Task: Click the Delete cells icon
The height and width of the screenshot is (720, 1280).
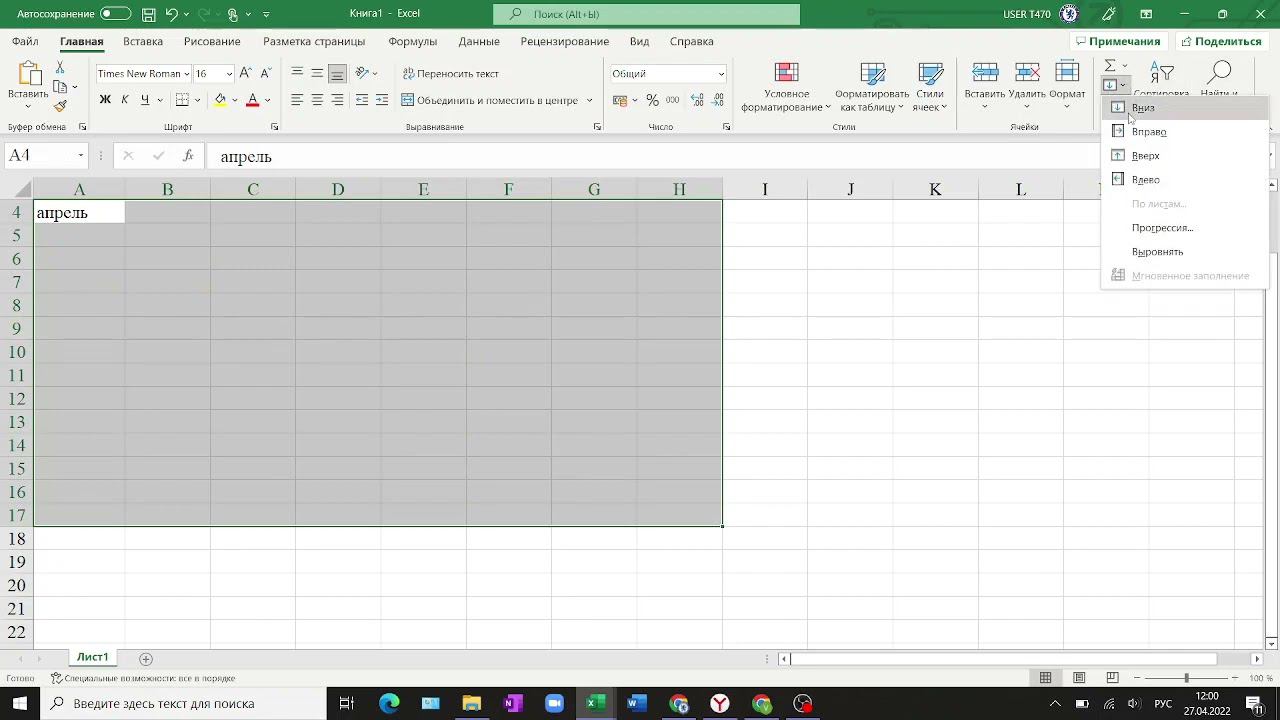Action: [1027, 73]
